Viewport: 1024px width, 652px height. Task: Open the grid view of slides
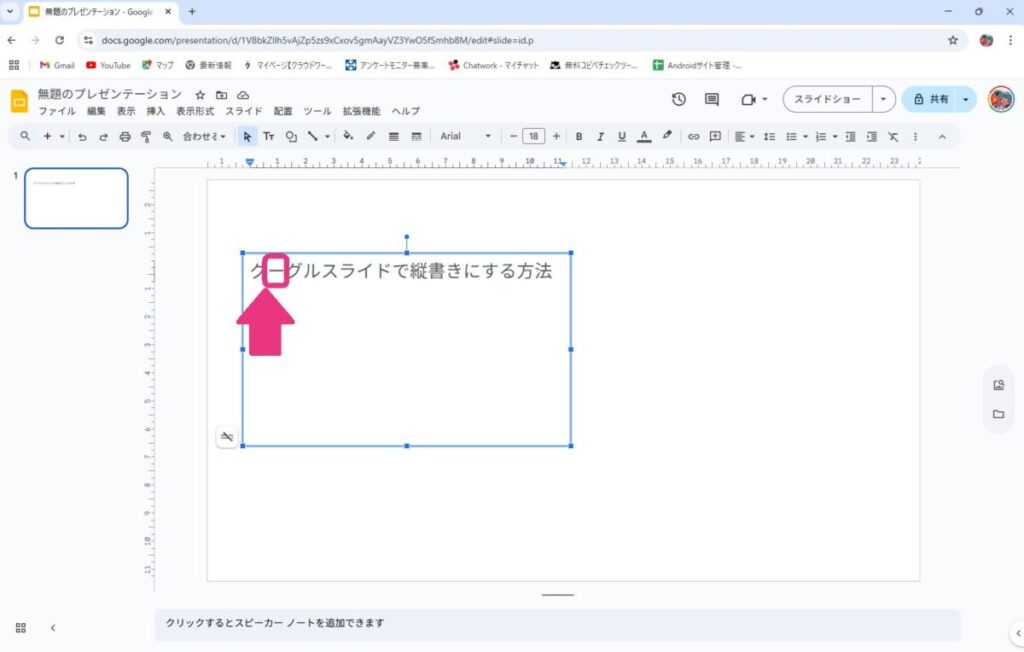(x=21, y=628)
